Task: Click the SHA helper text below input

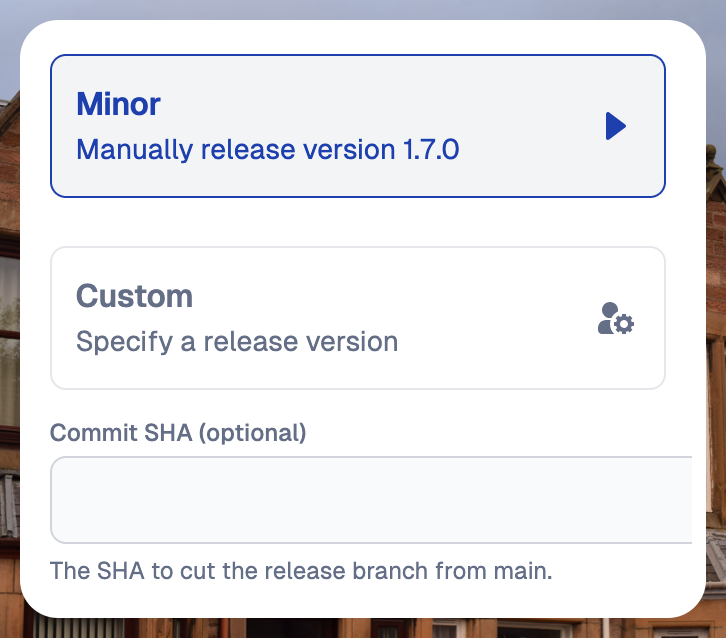Action: coord(314,572)
